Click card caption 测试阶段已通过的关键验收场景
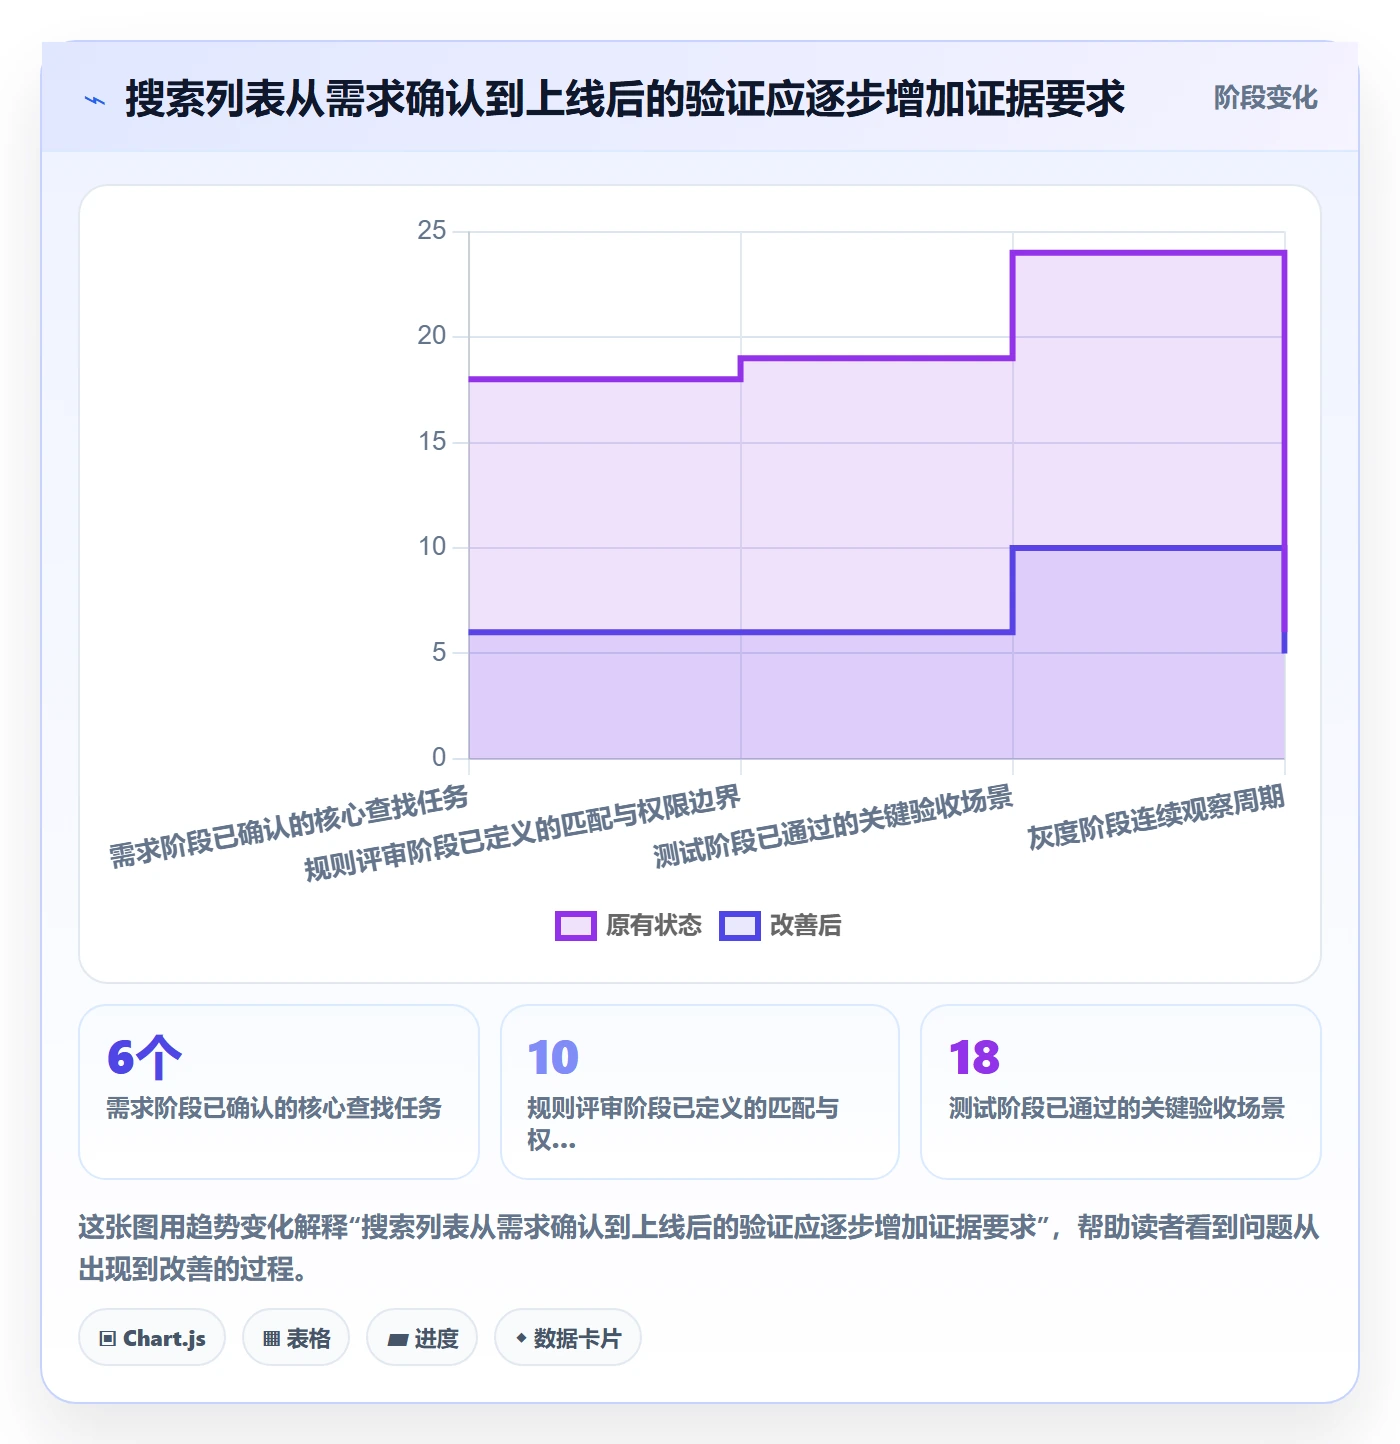1400x1444 pixels. pyautogui.click(x=1117, y=1108)
